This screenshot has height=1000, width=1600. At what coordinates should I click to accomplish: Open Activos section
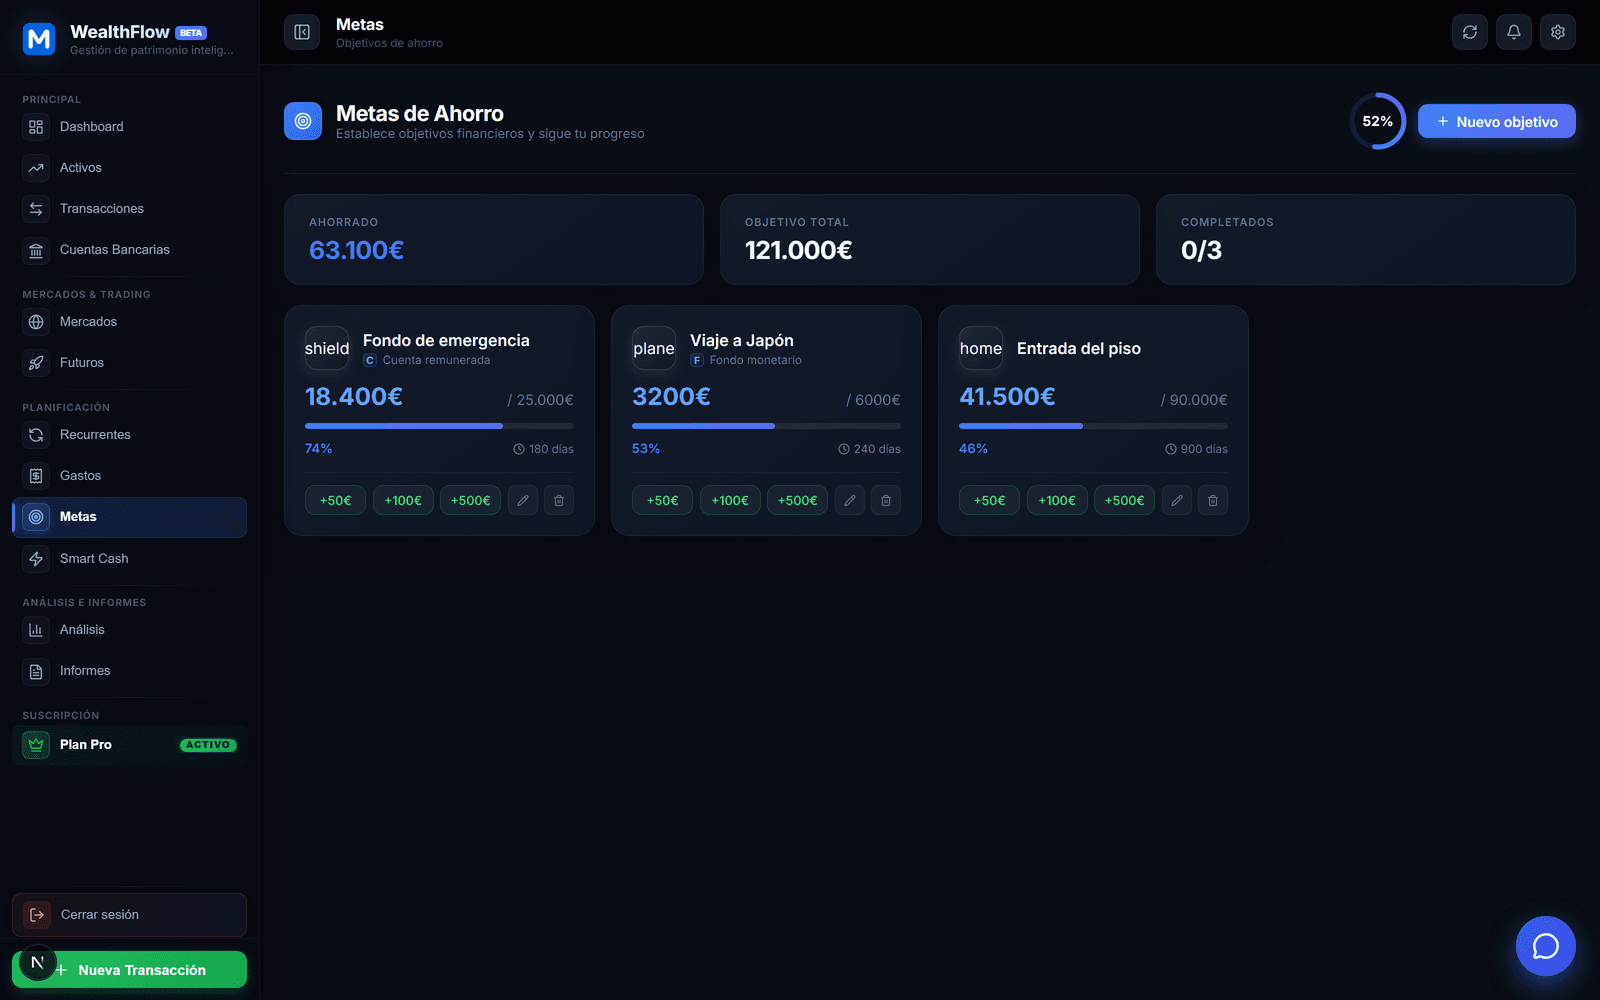[129, 168]
